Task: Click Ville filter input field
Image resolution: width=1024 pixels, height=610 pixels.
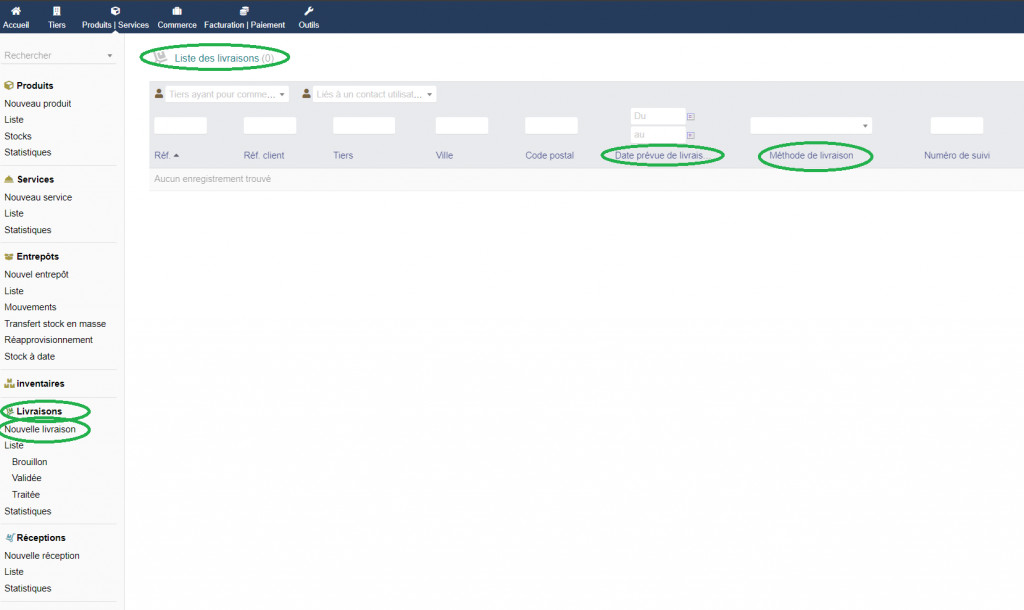Action: click(x=462, y=125)
